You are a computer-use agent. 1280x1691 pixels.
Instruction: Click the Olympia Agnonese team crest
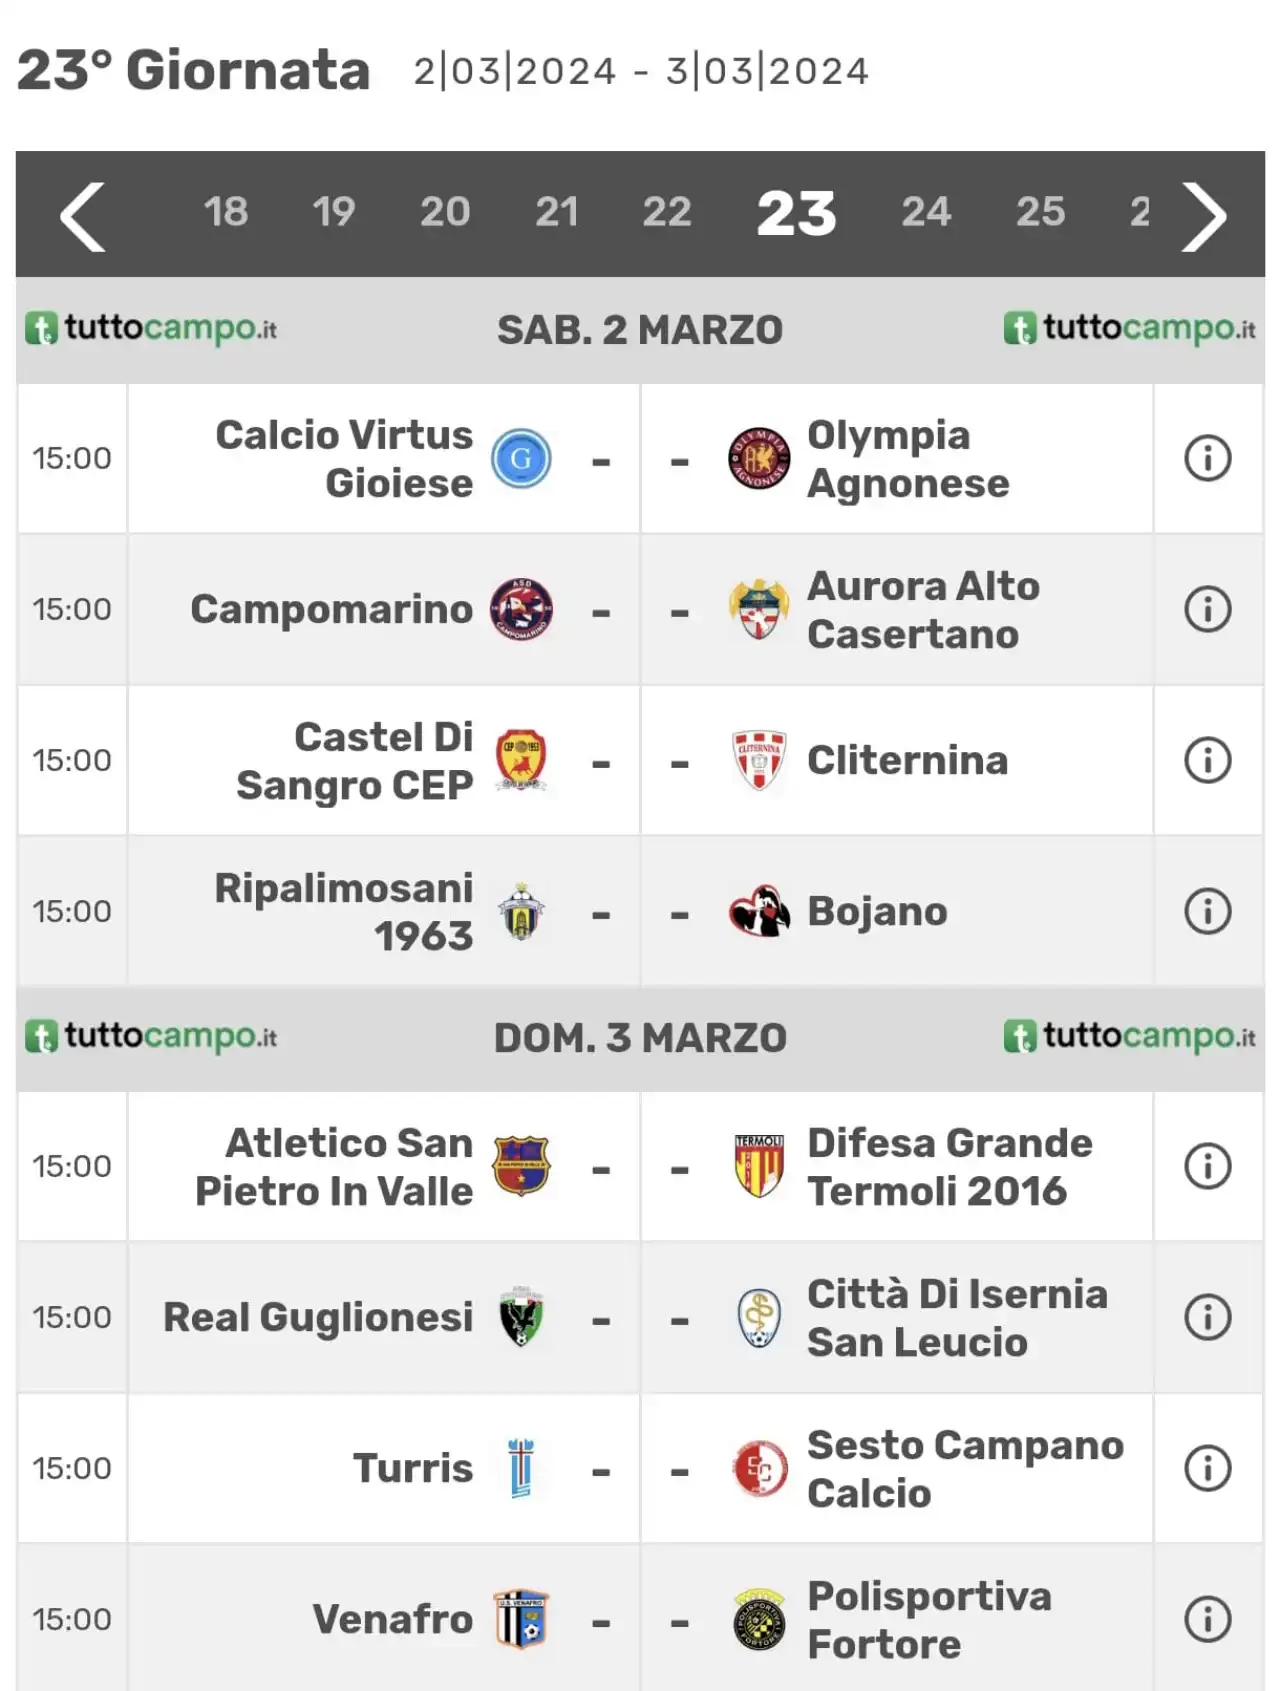coord(759,459)
